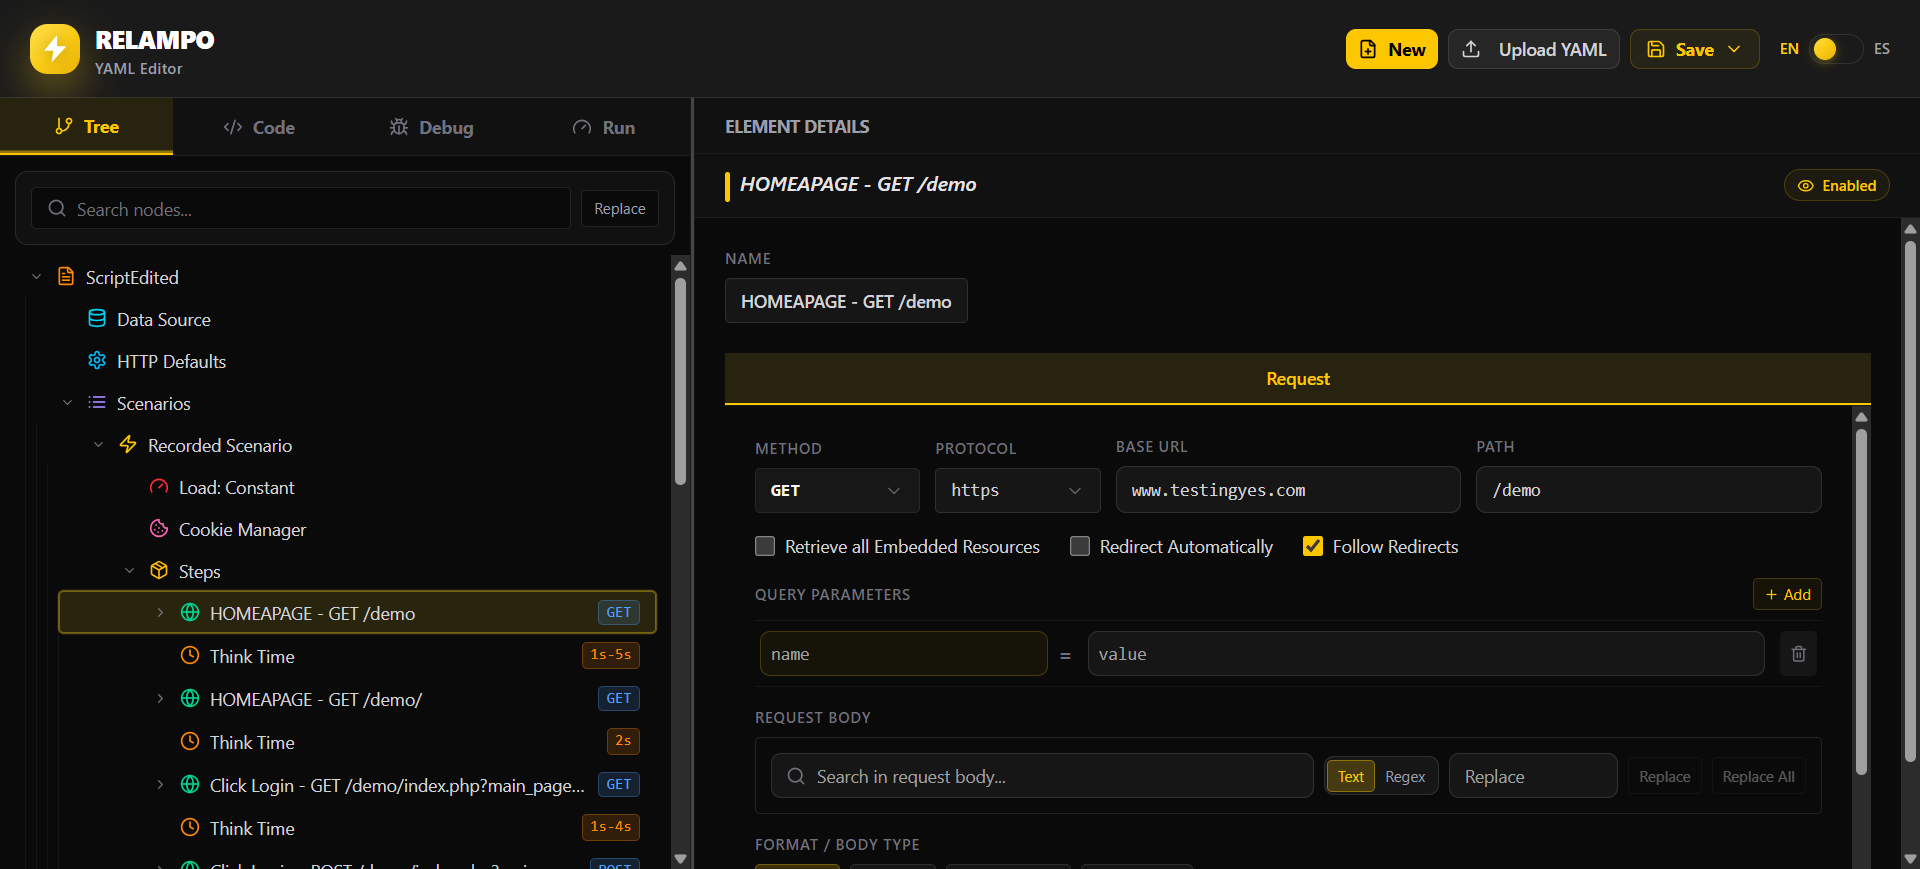Click the Cookie Manager cookie icon
Screen dimensions: 1920x869
click(159, 529)
